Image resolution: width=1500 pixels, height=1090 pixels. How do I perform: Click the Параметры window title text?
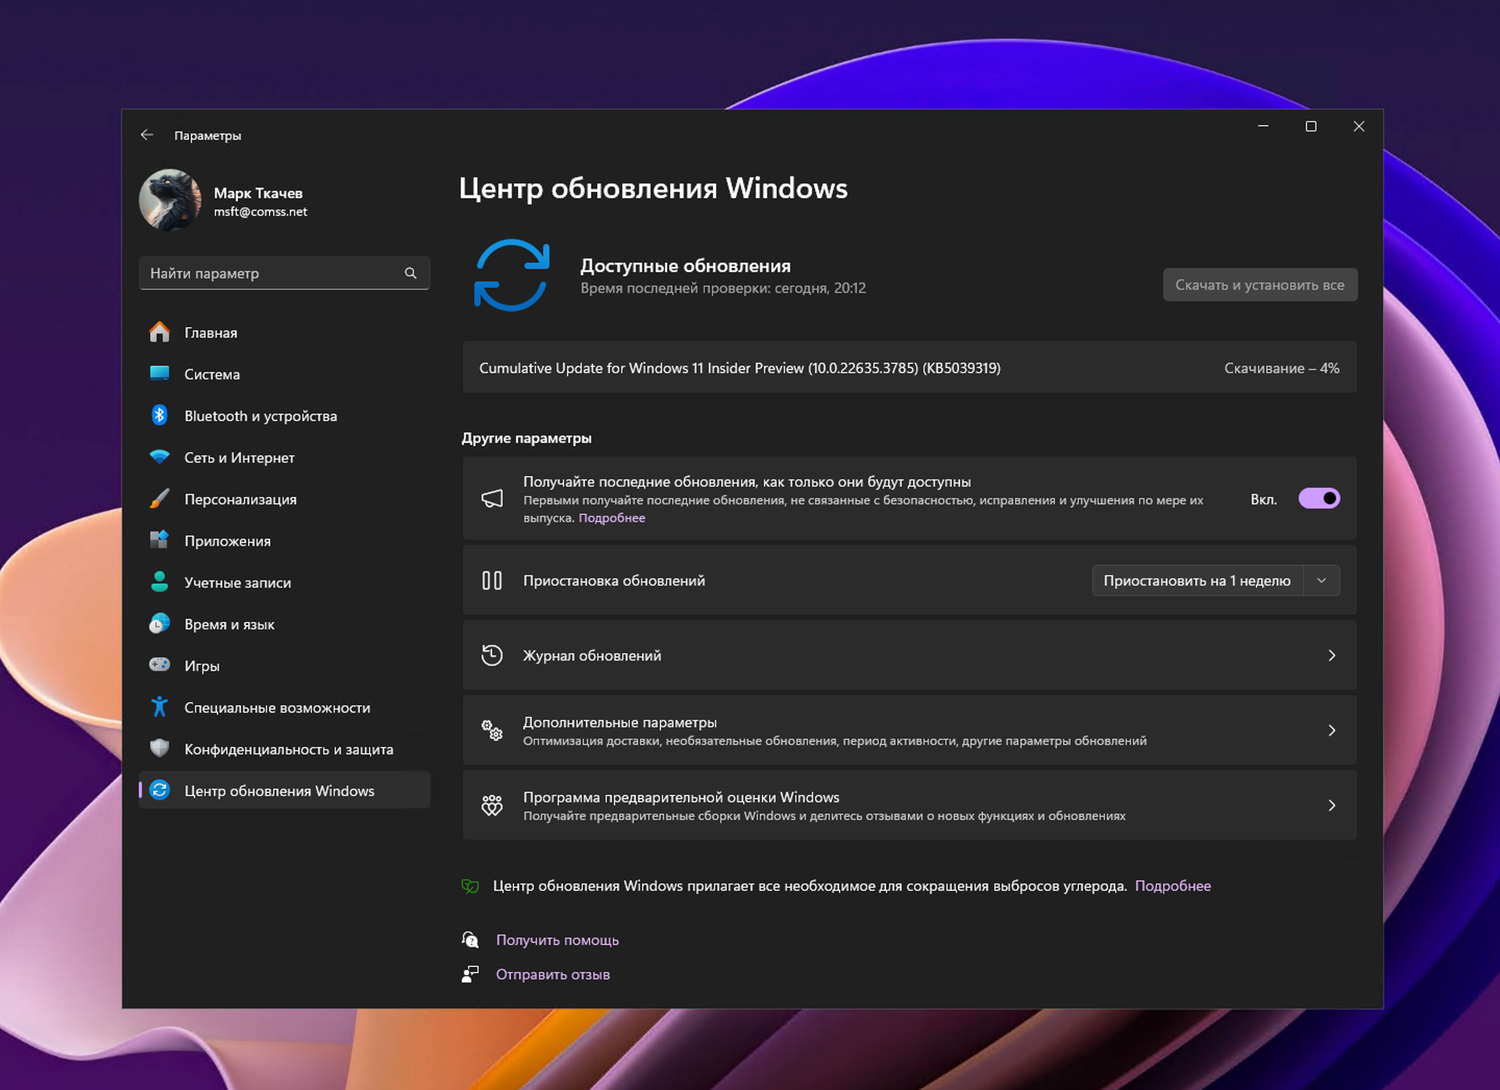tap(207, 135)
